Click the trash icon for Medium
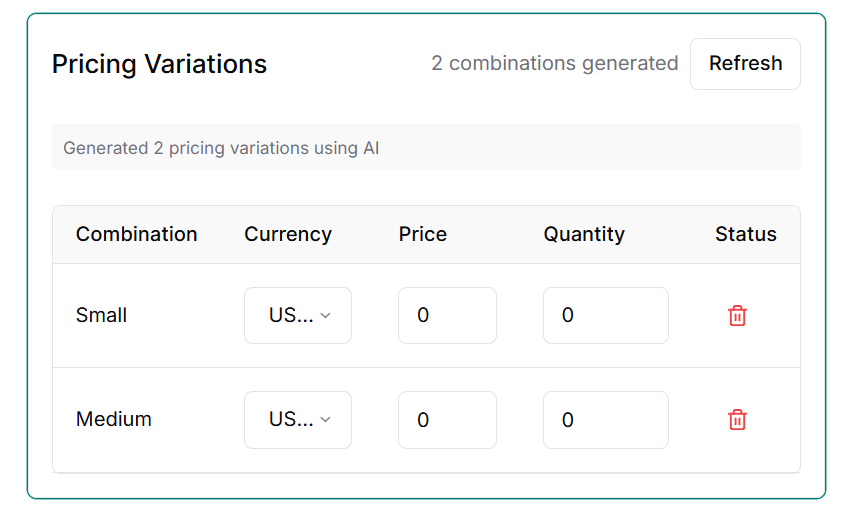 tap(737, 420)
